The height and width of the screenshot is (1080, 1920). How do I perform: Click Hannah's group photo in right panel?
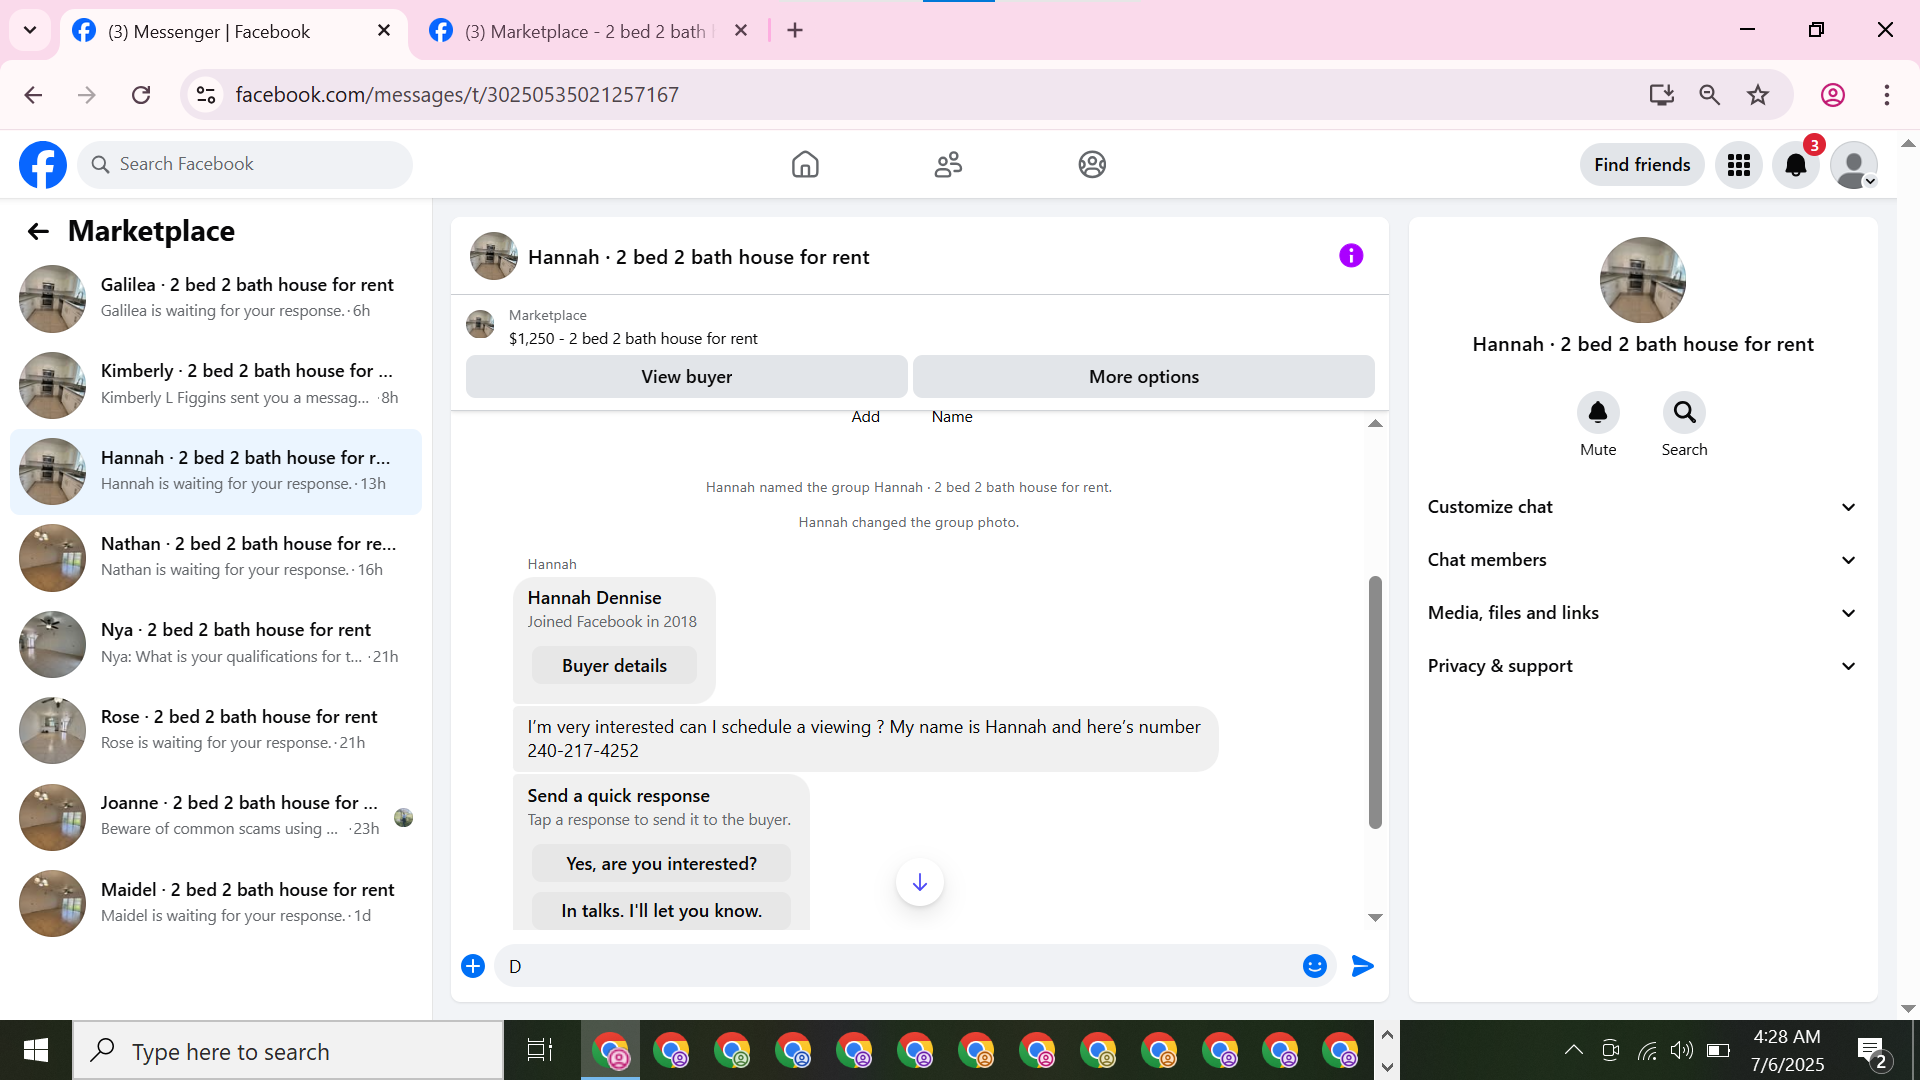[x=1642, y=280]
